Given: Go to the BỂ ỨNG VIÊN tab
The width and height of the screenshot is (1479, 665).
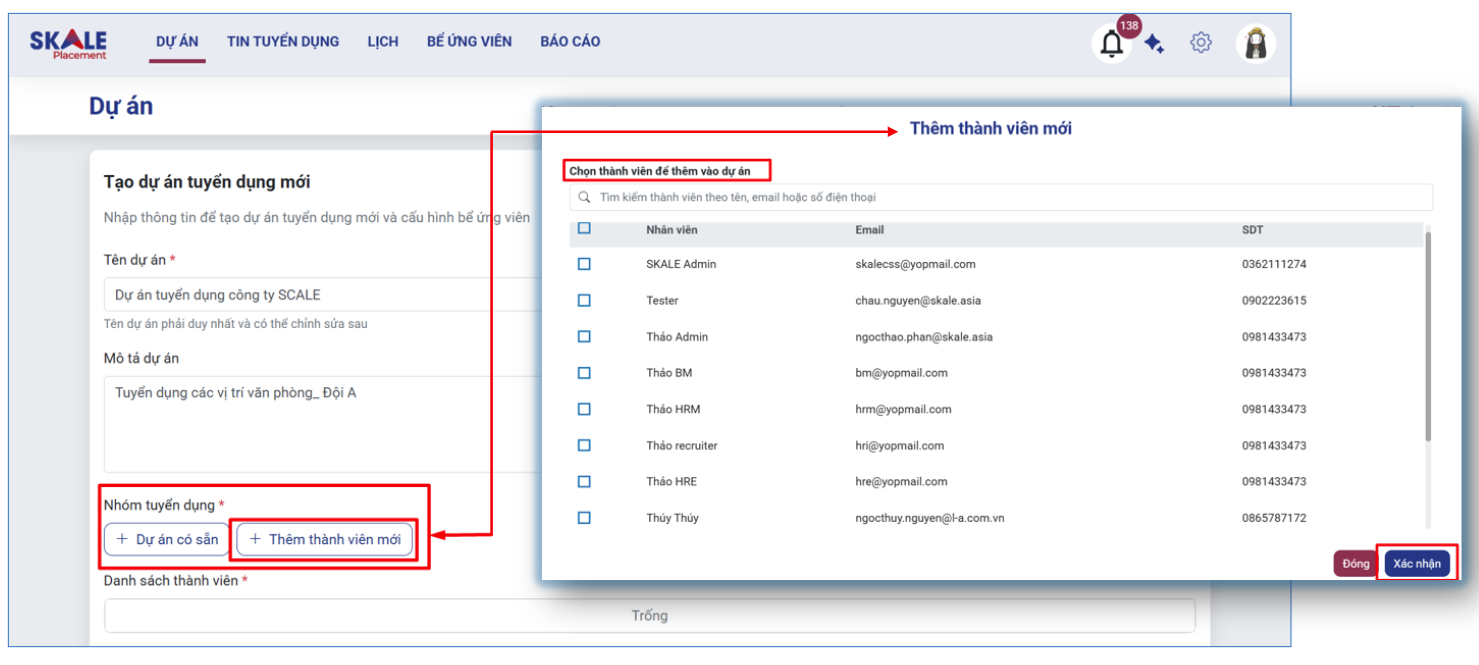Looking at the screenshot, I should point(469,42).
